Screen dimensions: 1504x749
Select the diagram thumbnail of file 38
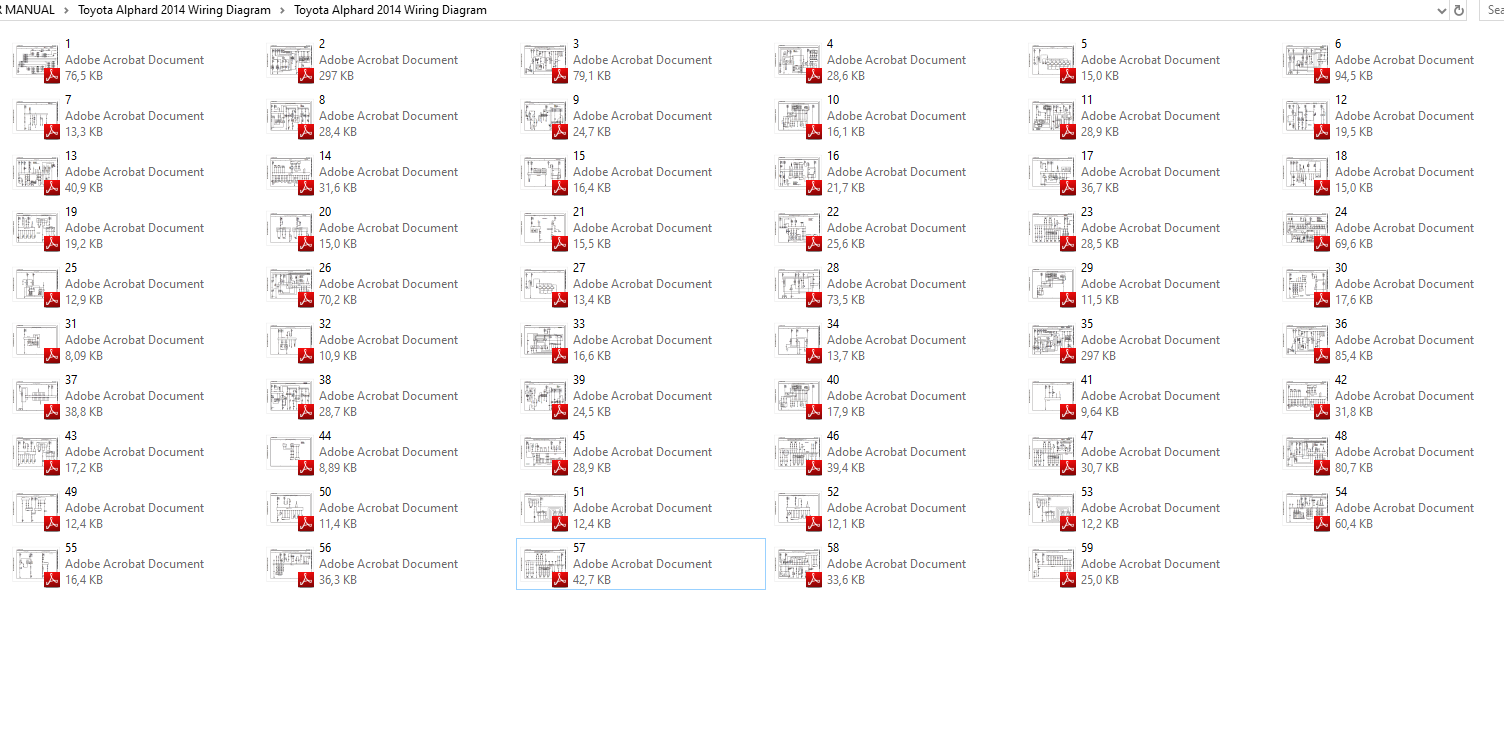tap(291, 397)
